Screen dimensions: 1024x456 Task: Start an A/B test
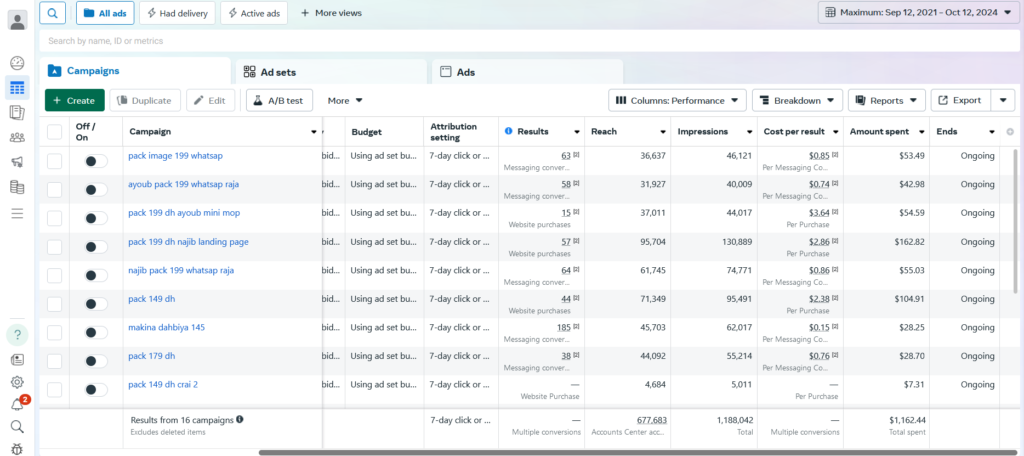coord(279,101)
